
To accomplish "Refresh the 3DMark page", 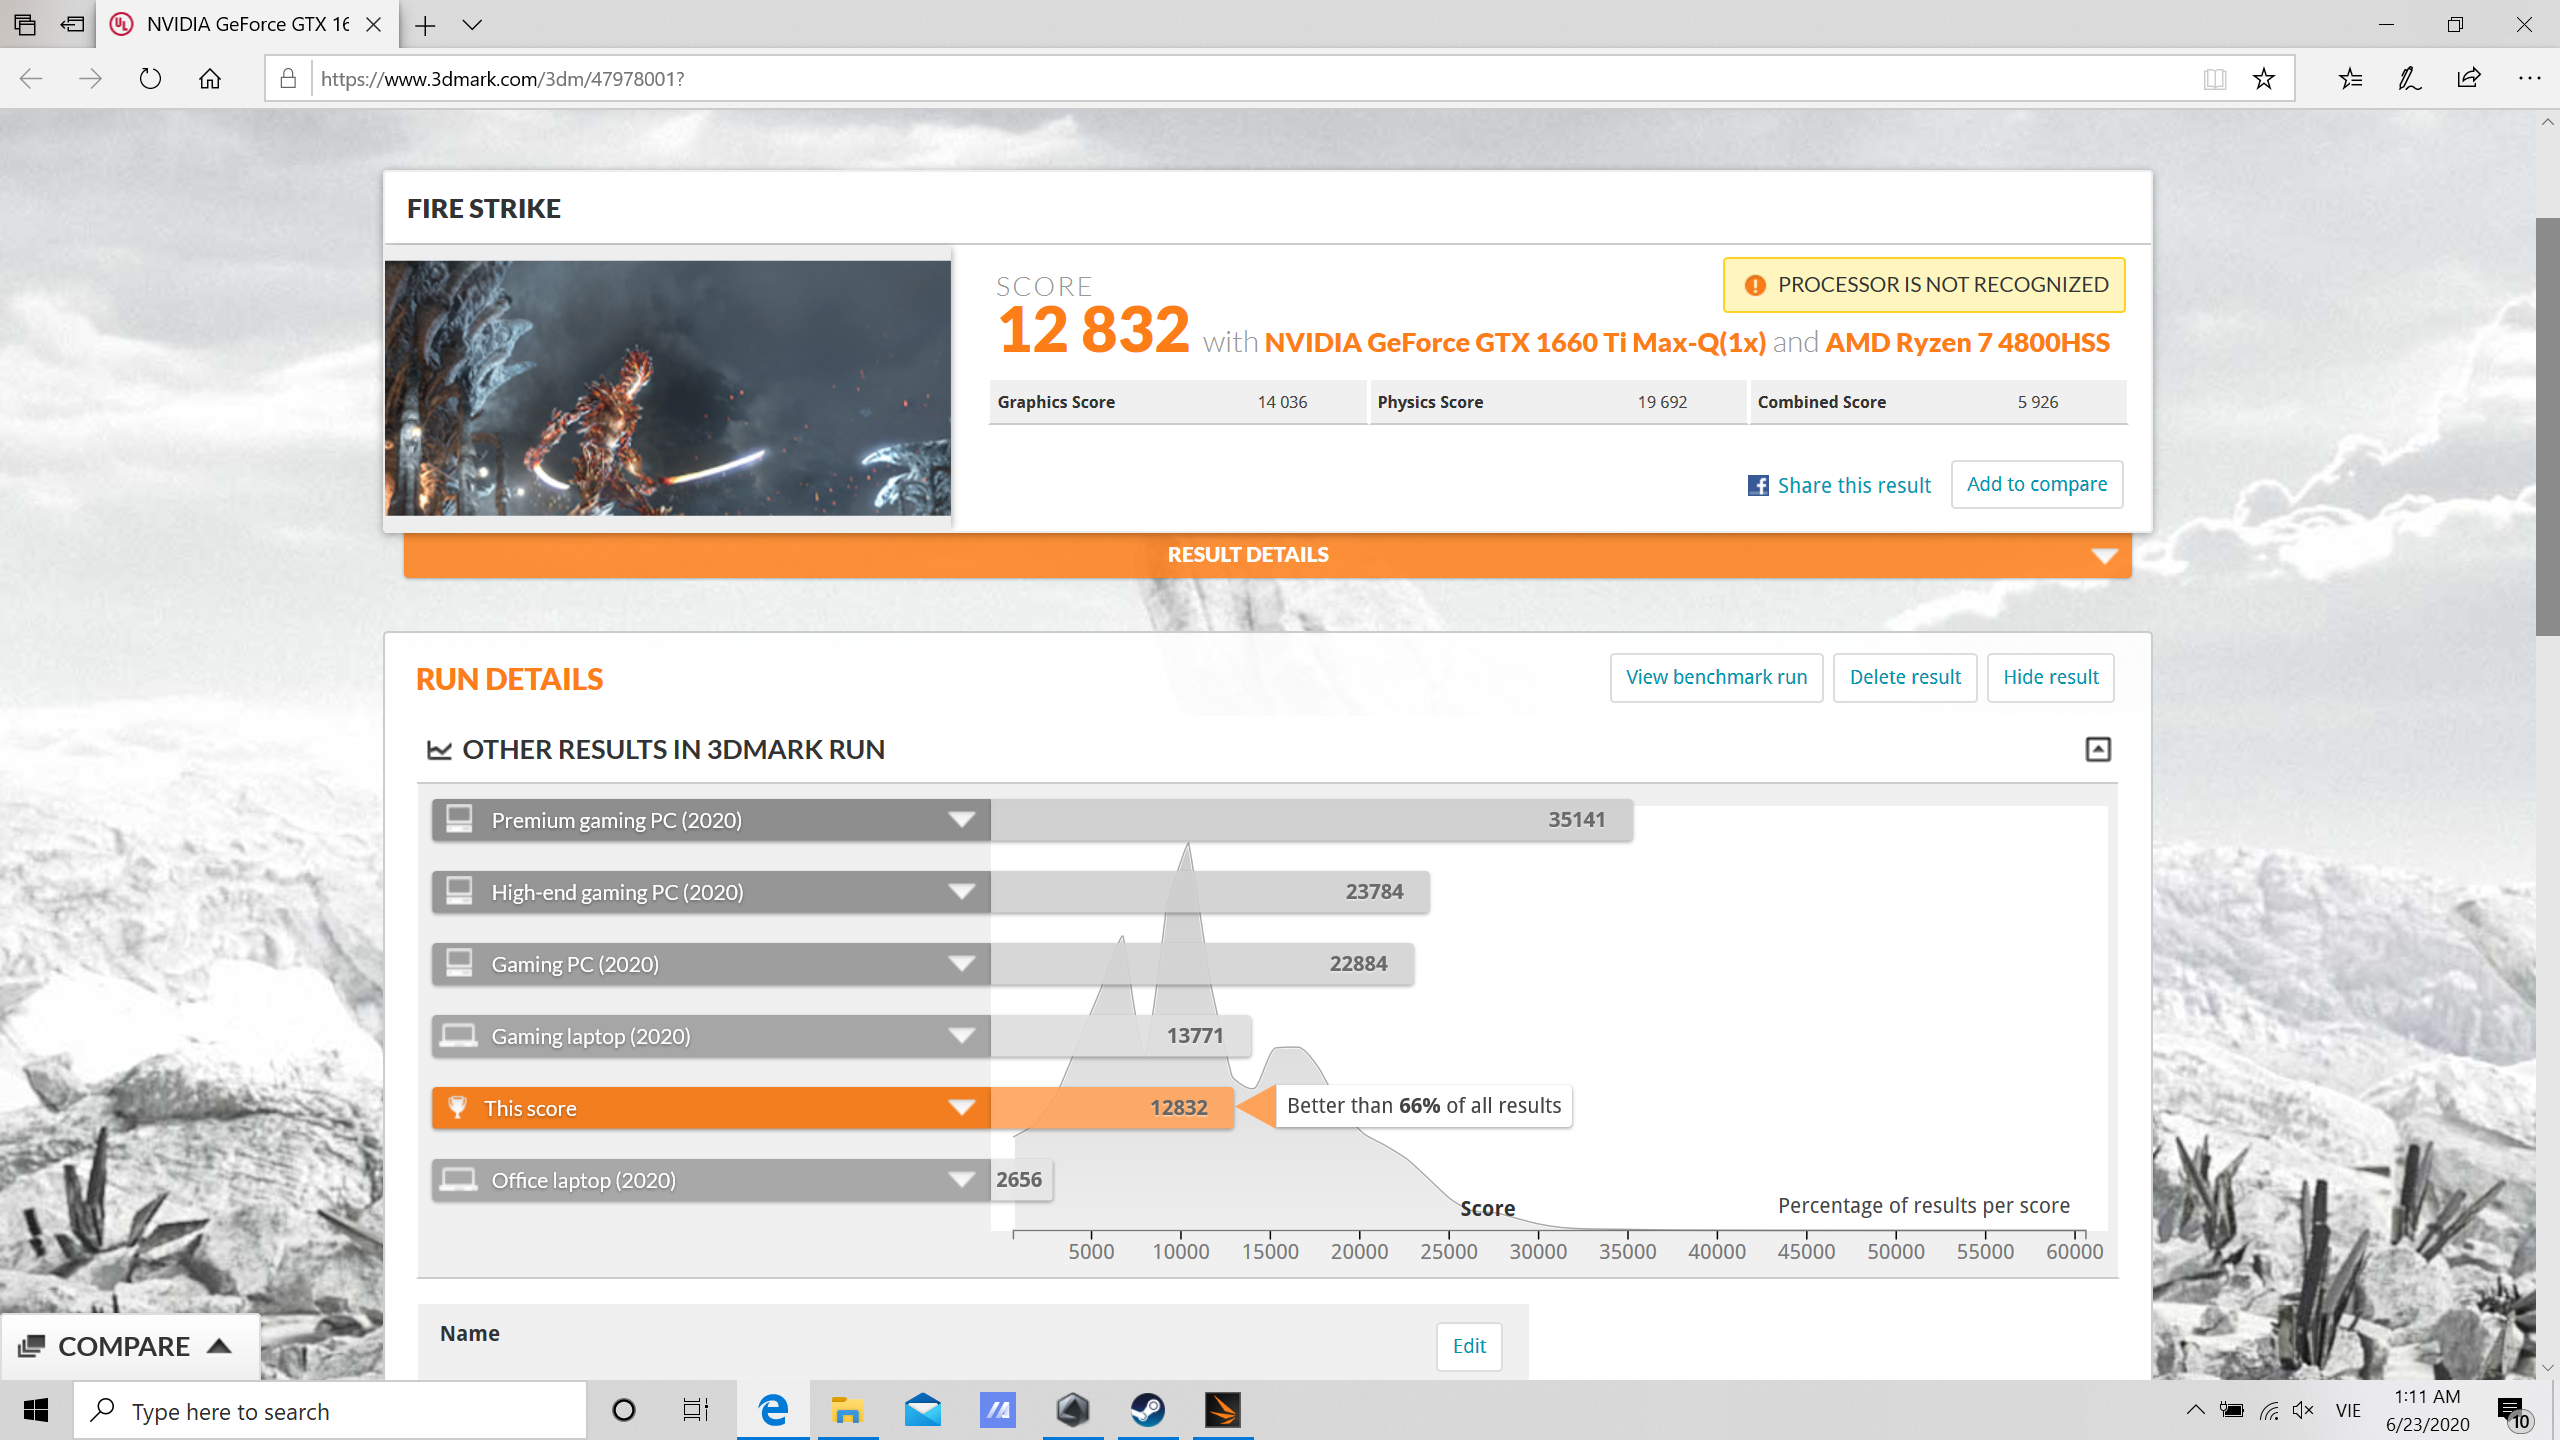I will pyautogui.click(x=150, y=79).
